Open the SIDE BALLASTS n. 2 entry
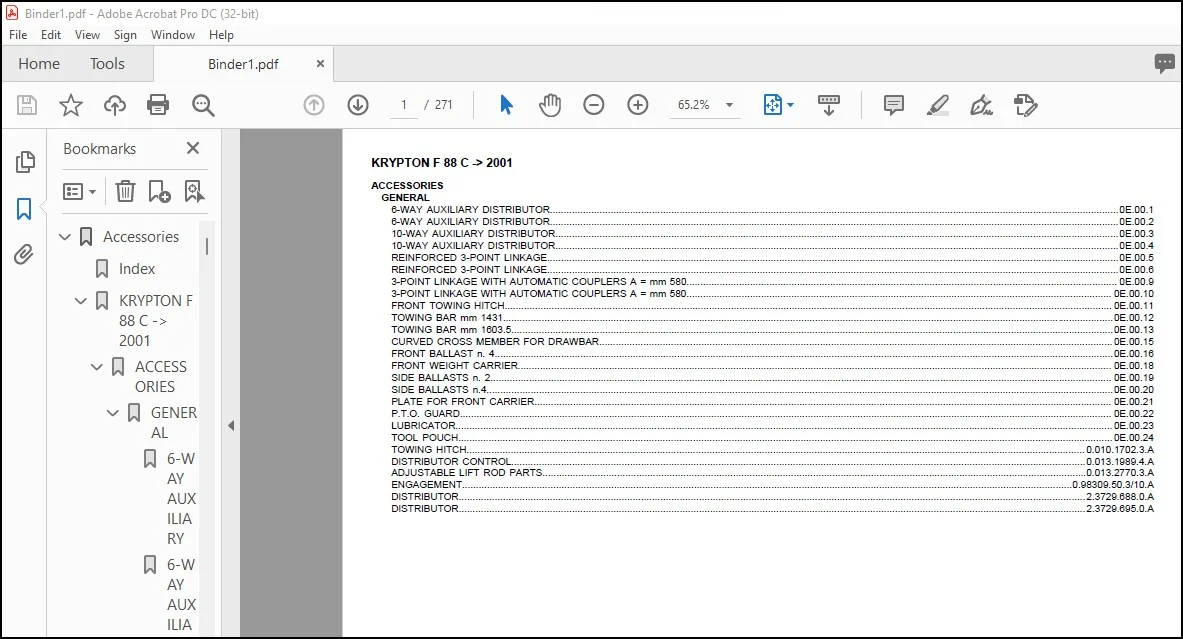 [x=772, y=377]
